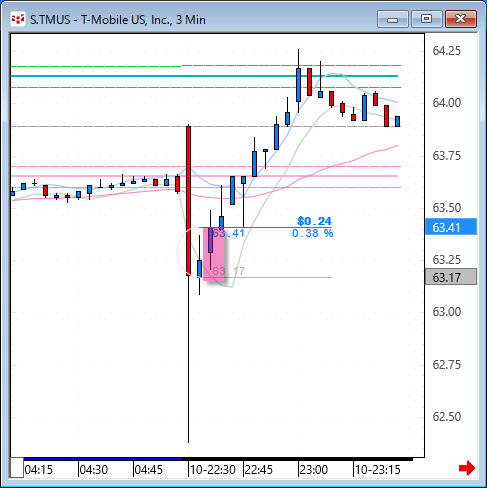Click the 63.17 gray price label
The height and width of the screenshot is (488, 487).
tap(451, 277)
